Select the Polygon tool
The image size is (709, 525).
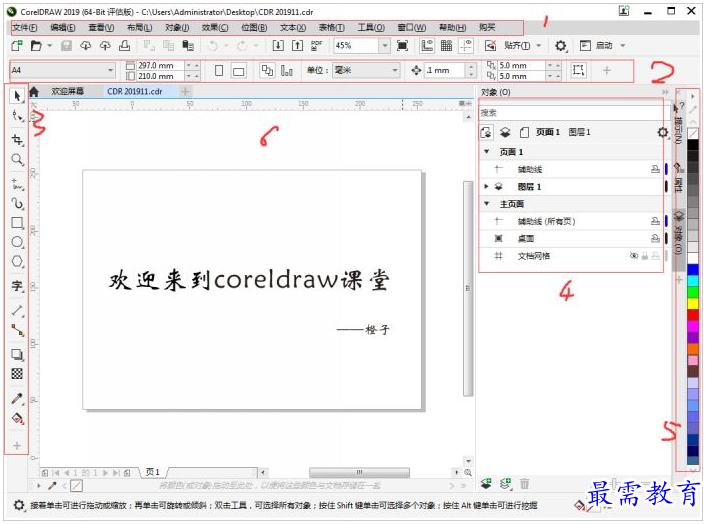point(17,261)
